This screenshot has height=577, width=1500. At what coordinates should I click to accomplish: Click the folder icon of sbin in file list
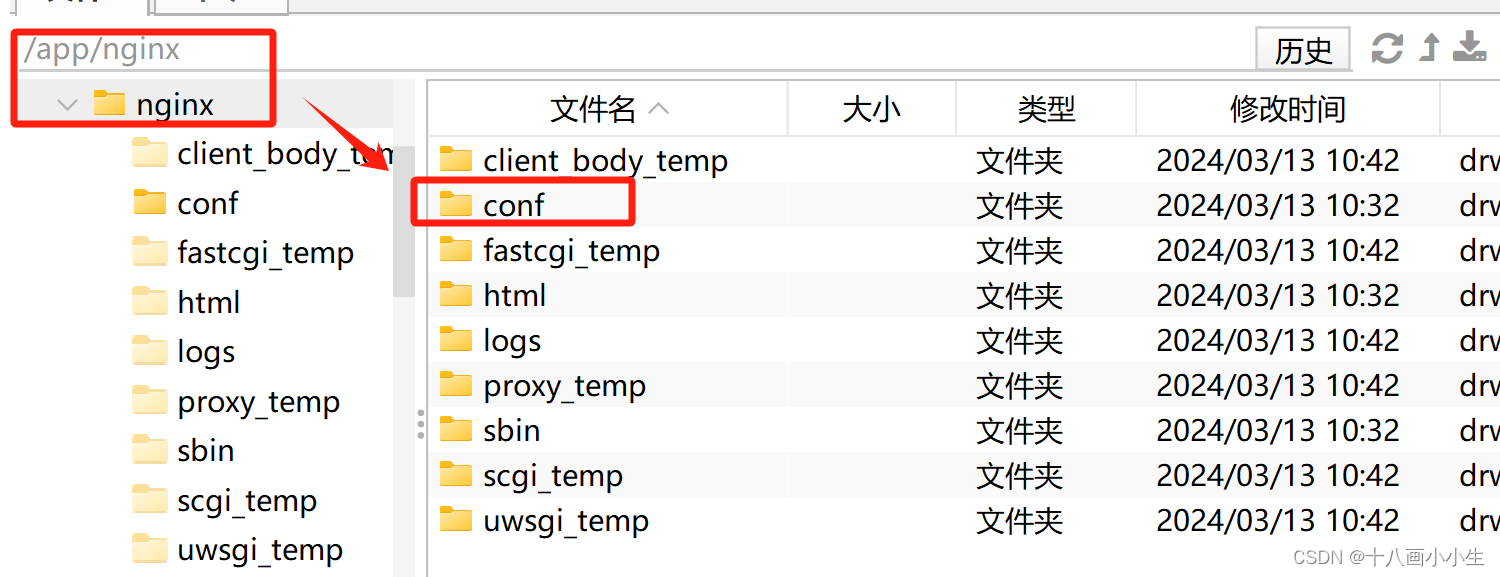tap(456, 429)
